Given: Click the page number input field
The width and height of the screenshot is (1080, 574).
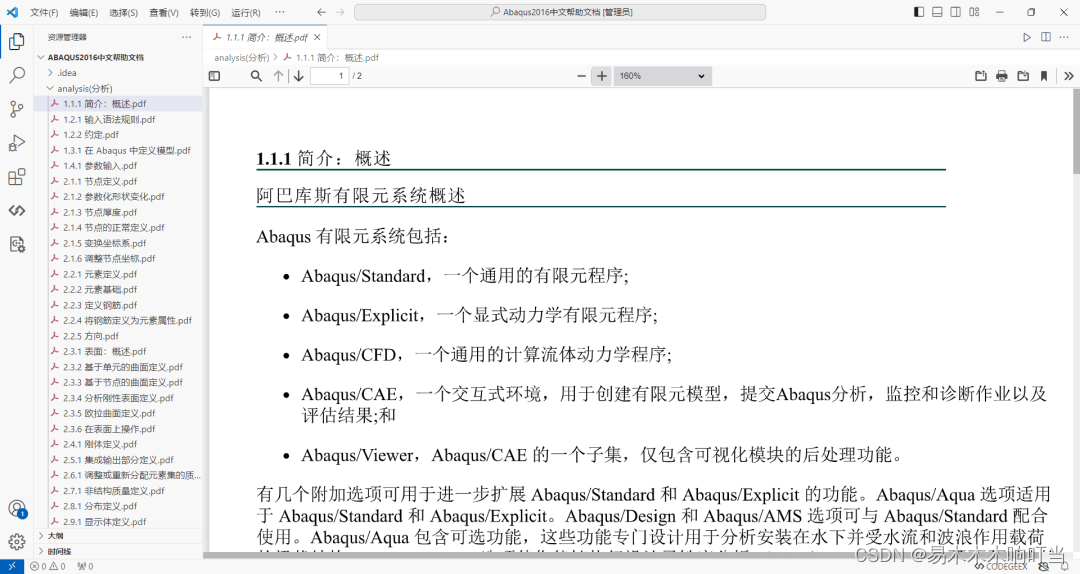Looking at the screenshot, I should (x=329, y=76).
